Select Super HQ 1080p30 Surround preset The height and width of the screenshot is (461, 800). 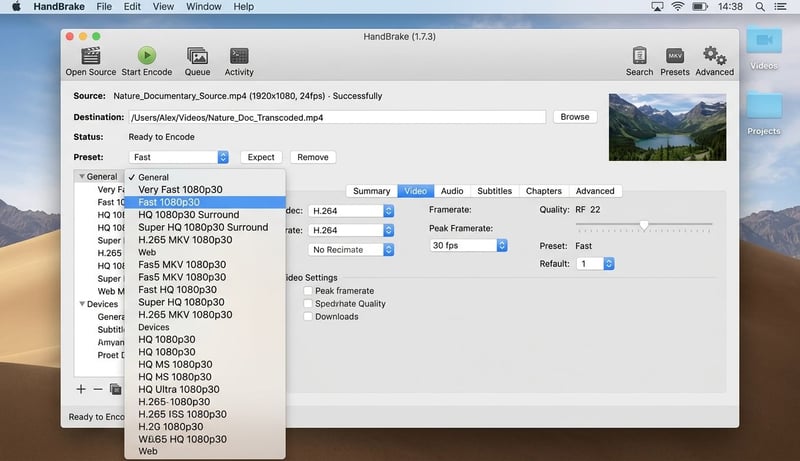click(x=205, y=227)
